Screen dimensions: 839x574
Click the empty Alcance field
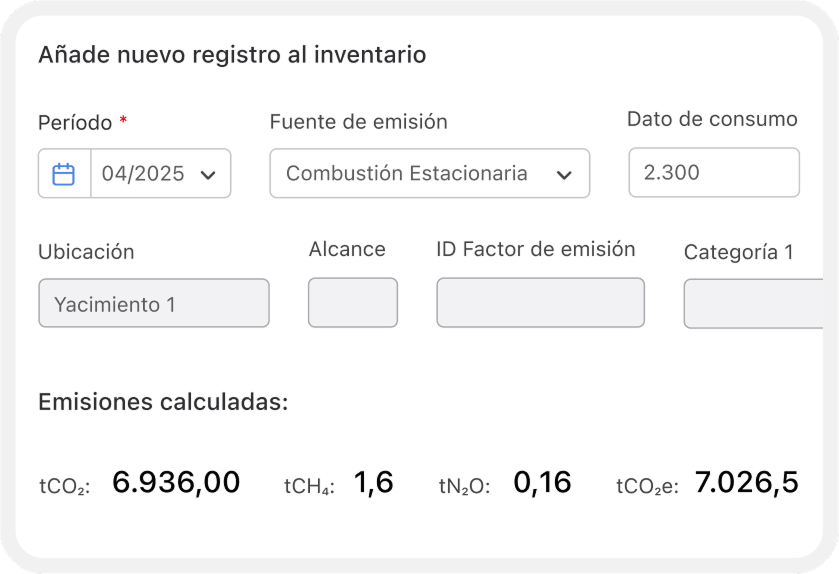352,303
